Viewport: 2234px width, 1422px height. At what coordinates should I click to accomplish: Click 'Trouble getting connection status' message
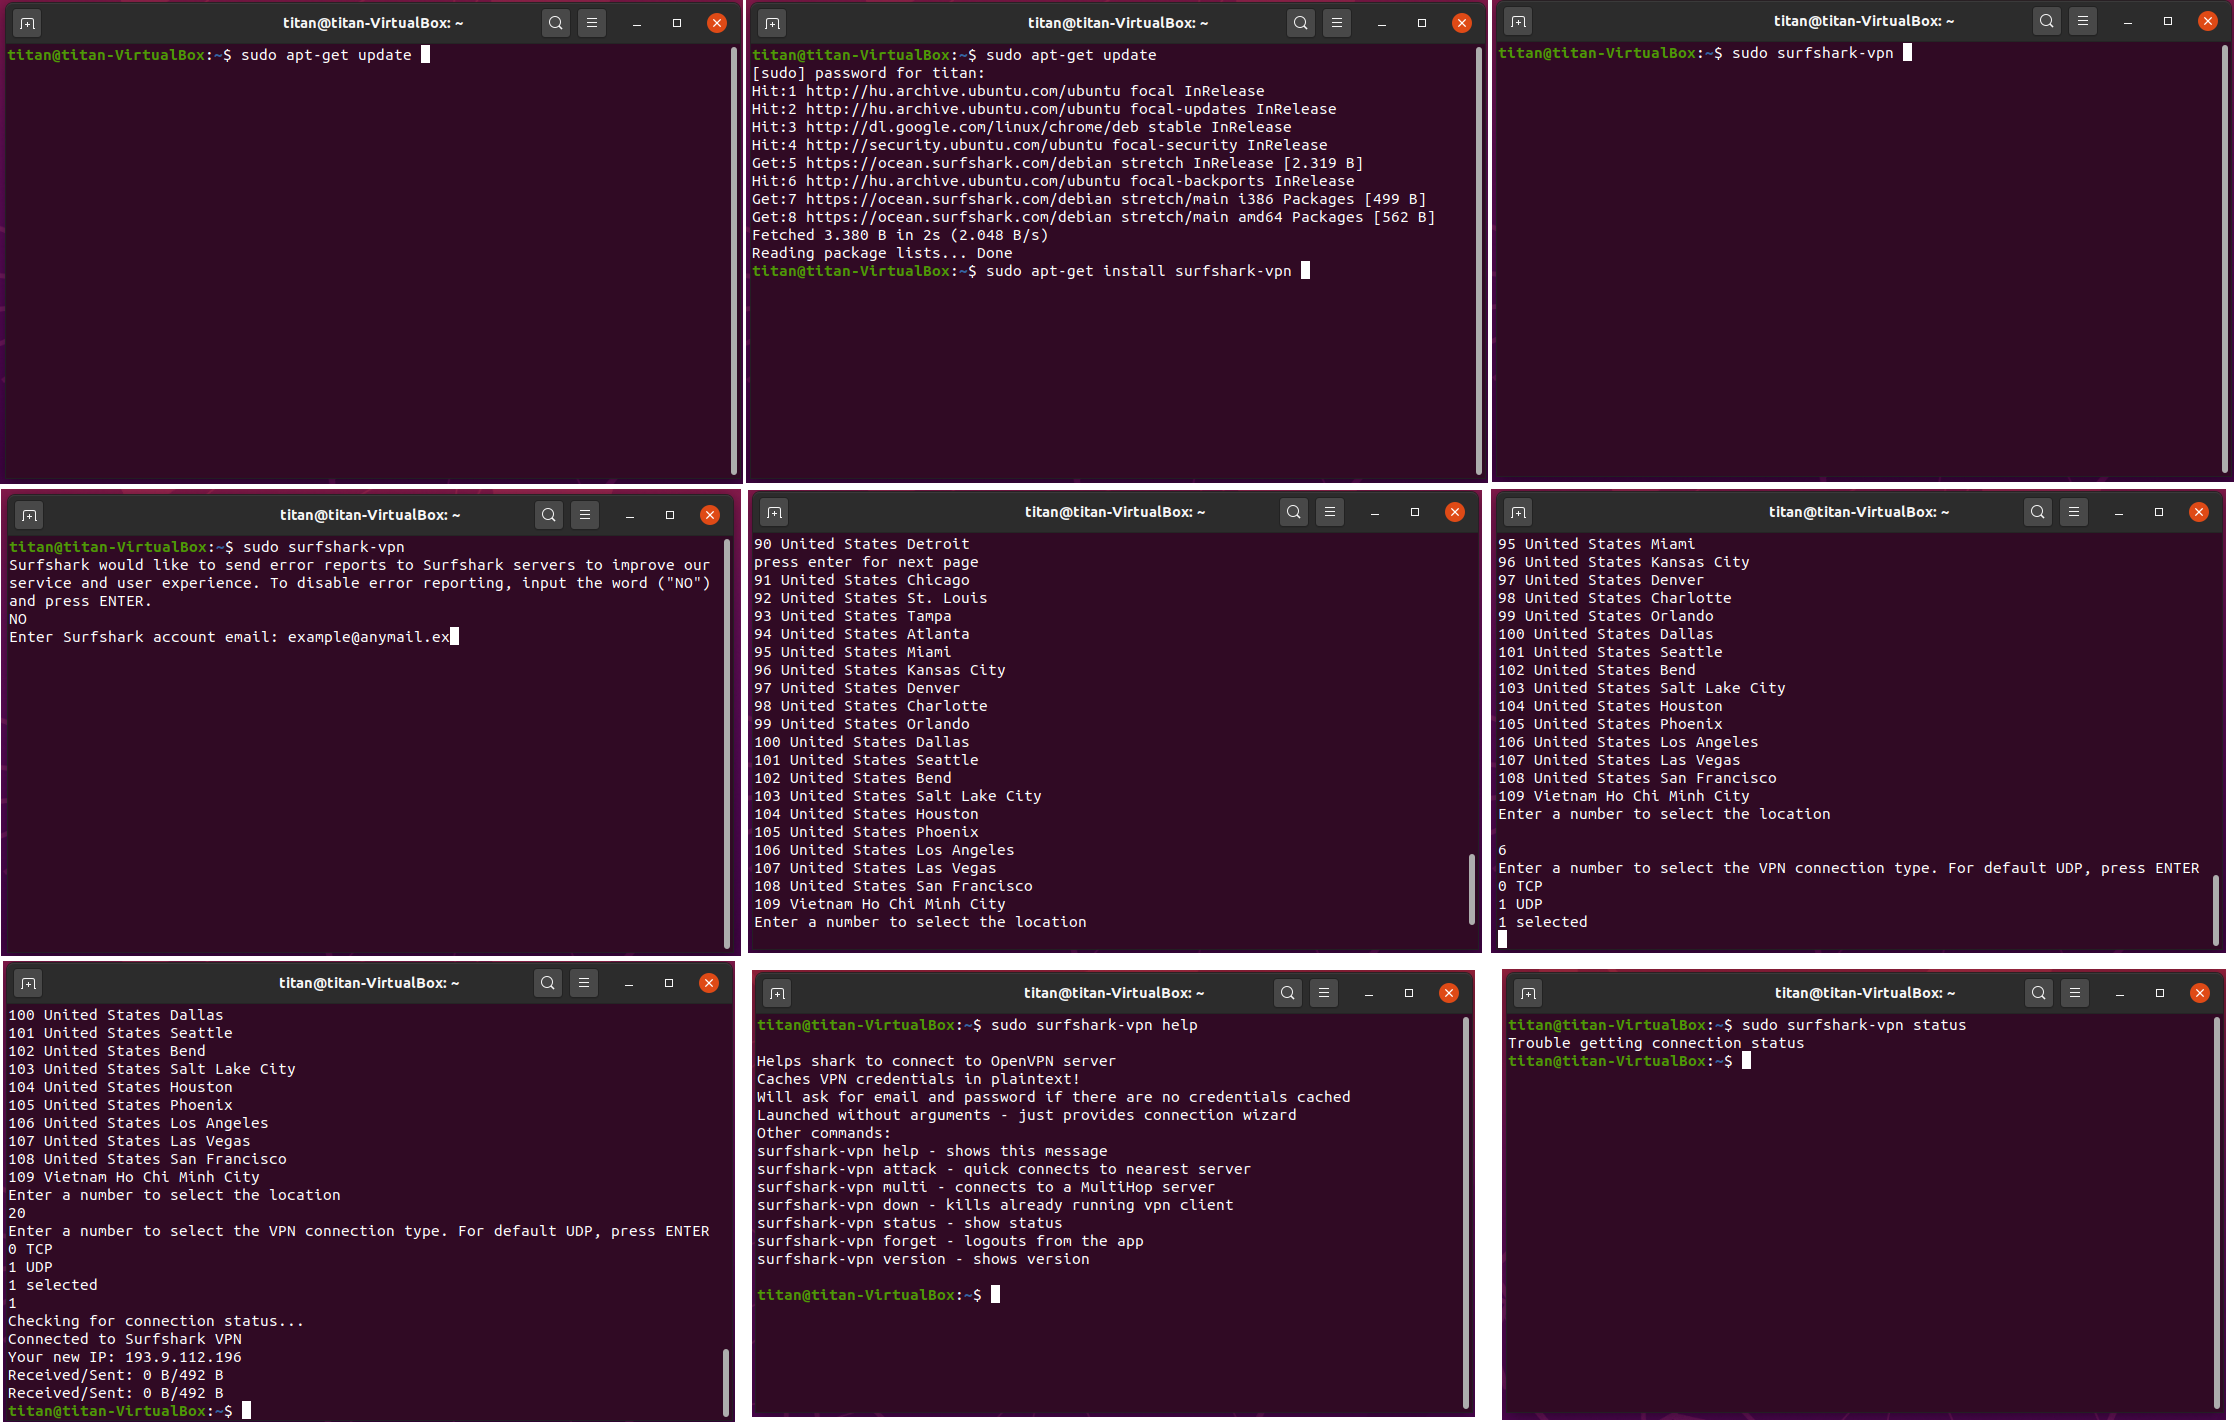[x=1656, y=1043]
